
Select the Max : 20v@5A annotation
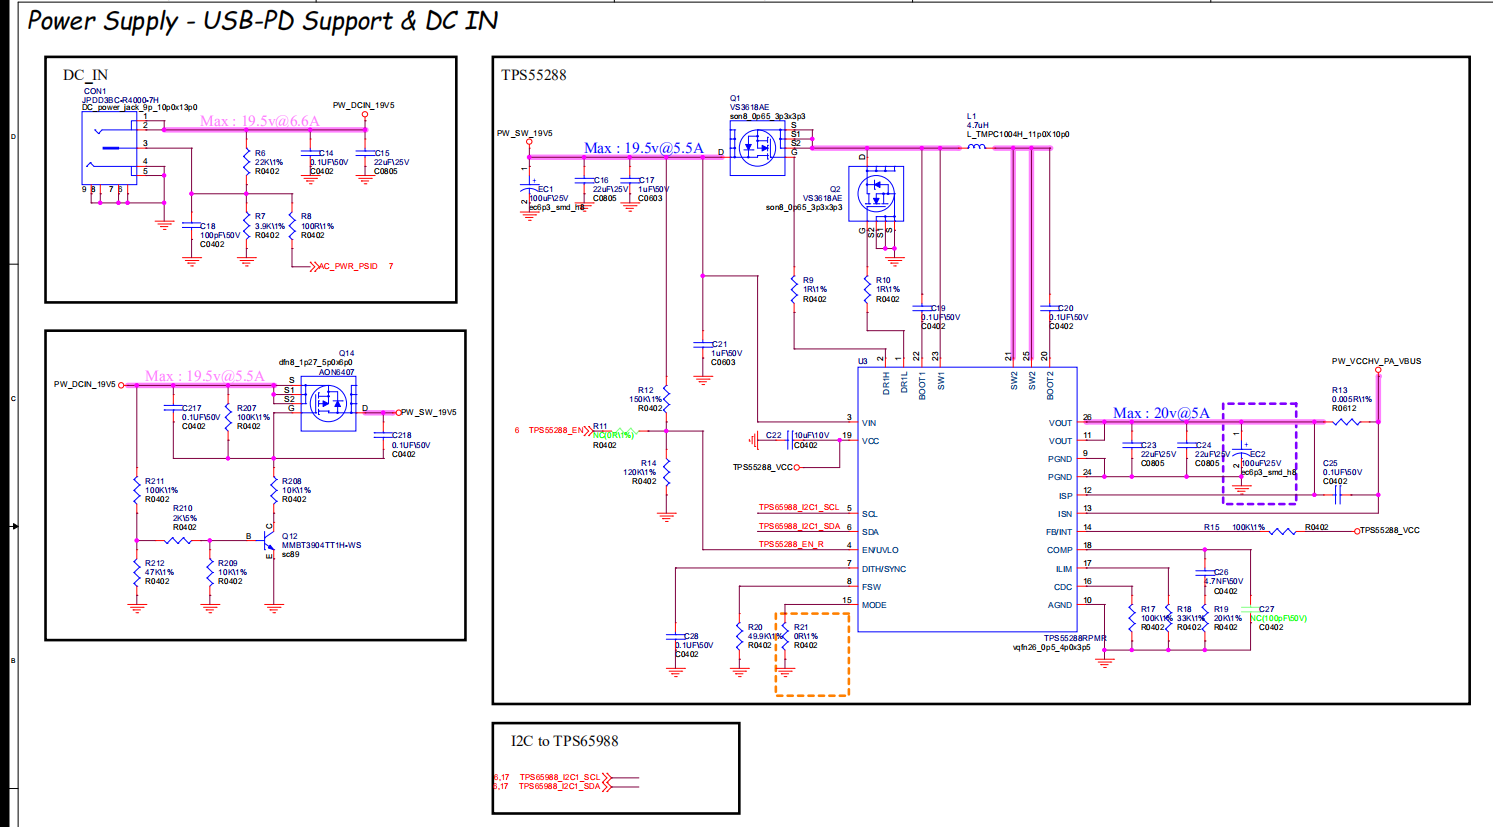(1161, 413)
